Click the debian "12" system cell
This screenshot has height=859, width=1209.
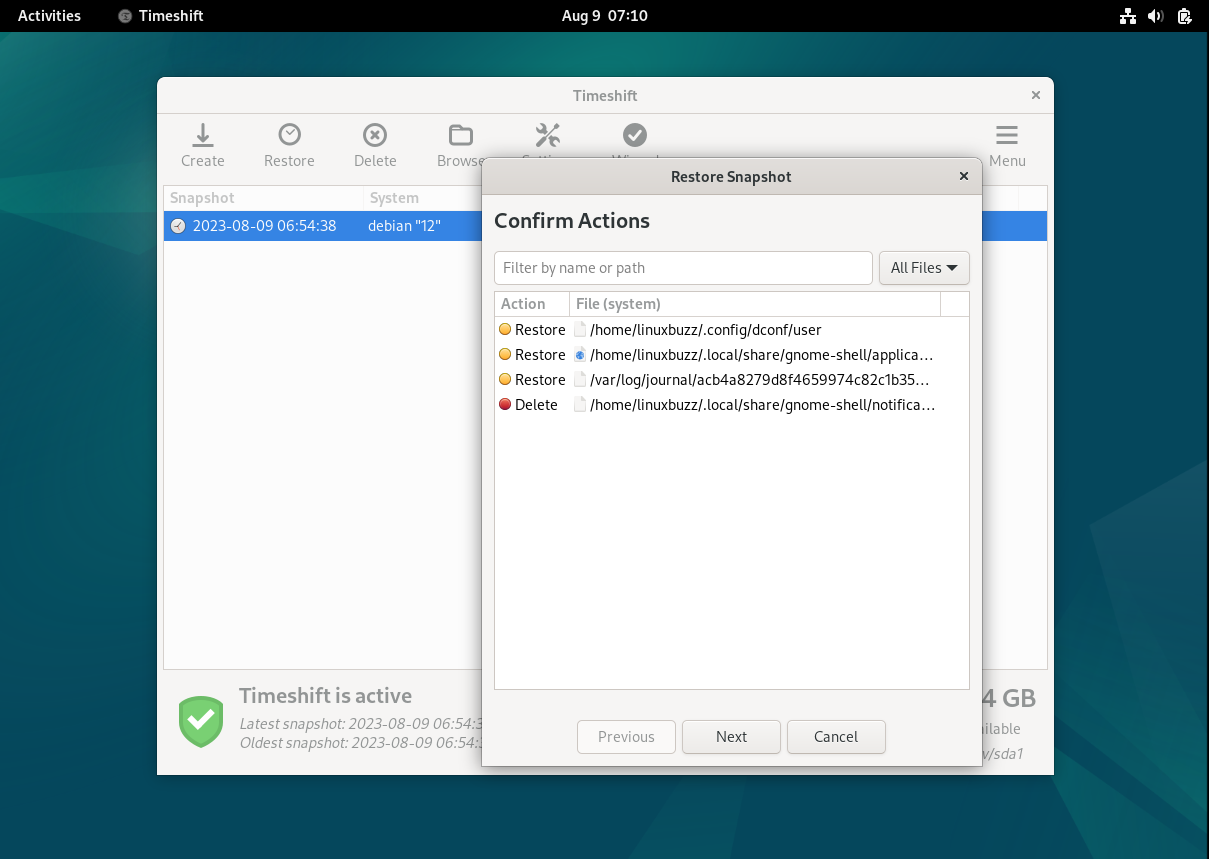point(404,226)
